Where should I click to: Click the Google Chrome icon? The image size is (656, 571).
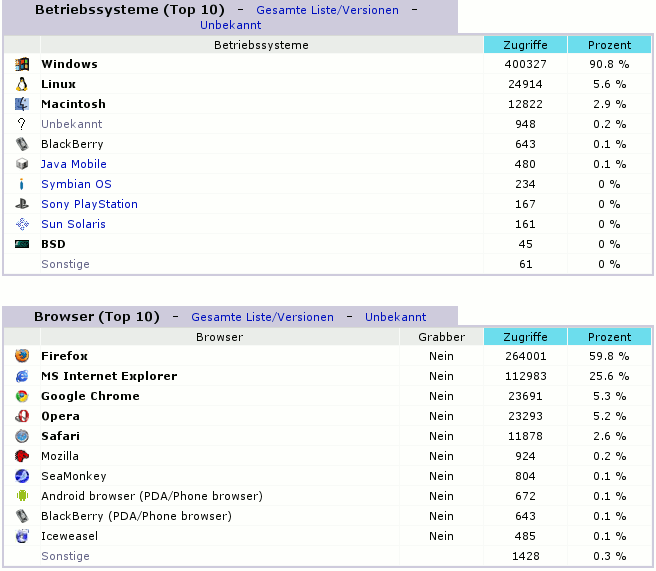pyautogui.click(x=22, y=396)
